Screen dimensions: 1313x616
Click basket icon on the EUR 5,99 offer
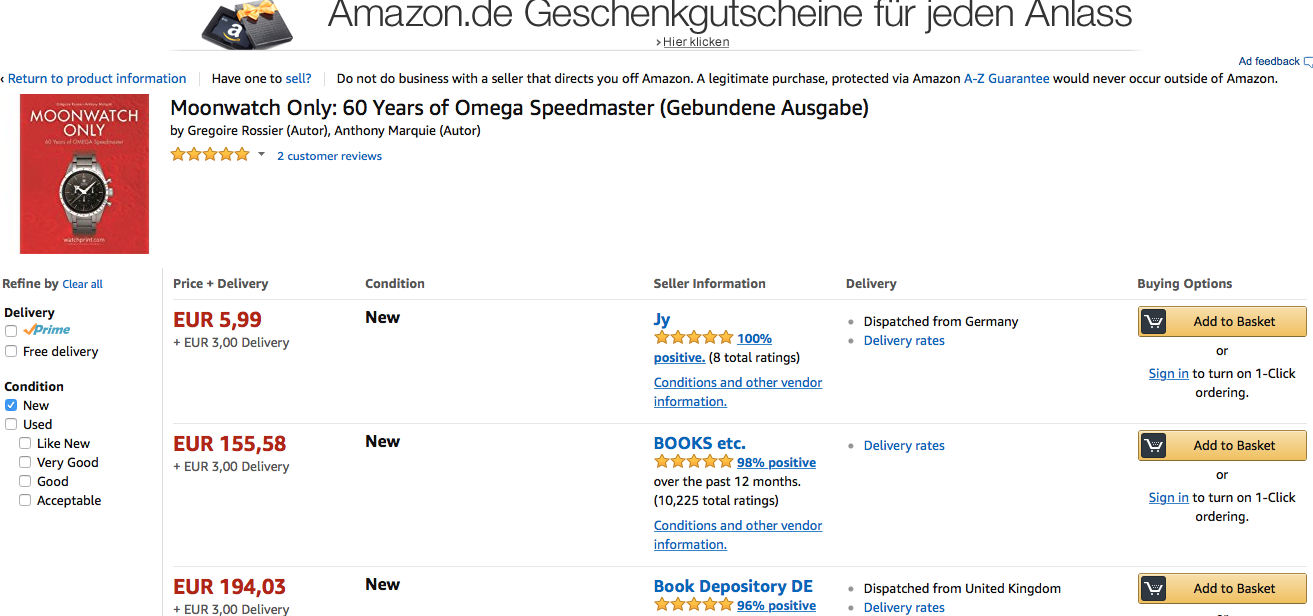pos(1154,322)
